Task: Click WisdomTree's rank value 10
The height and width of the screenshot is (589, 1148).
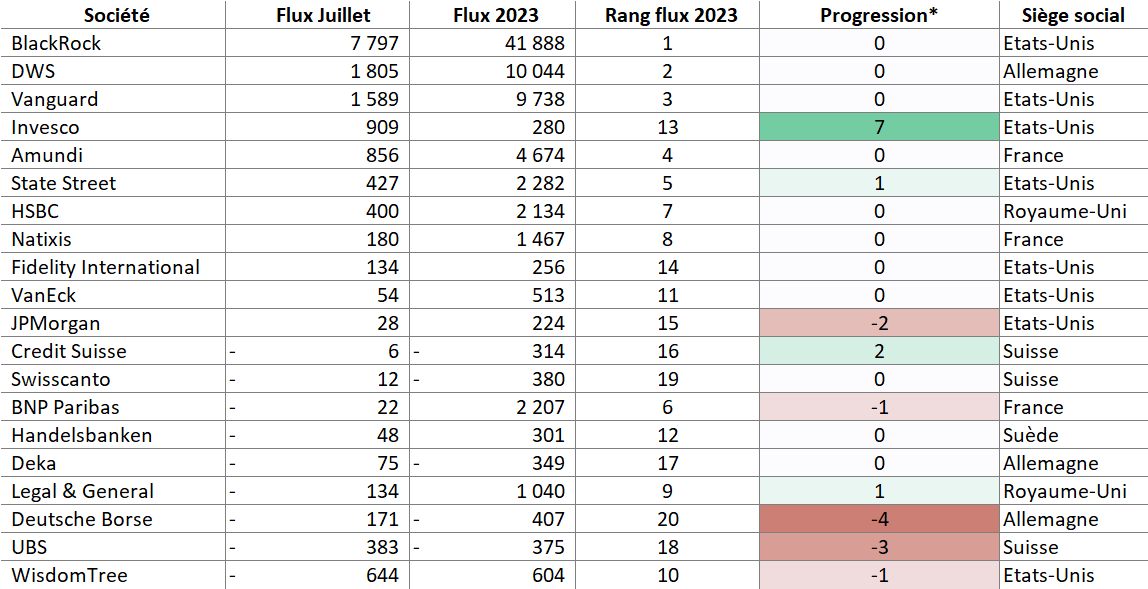Action: coord(668,576)
